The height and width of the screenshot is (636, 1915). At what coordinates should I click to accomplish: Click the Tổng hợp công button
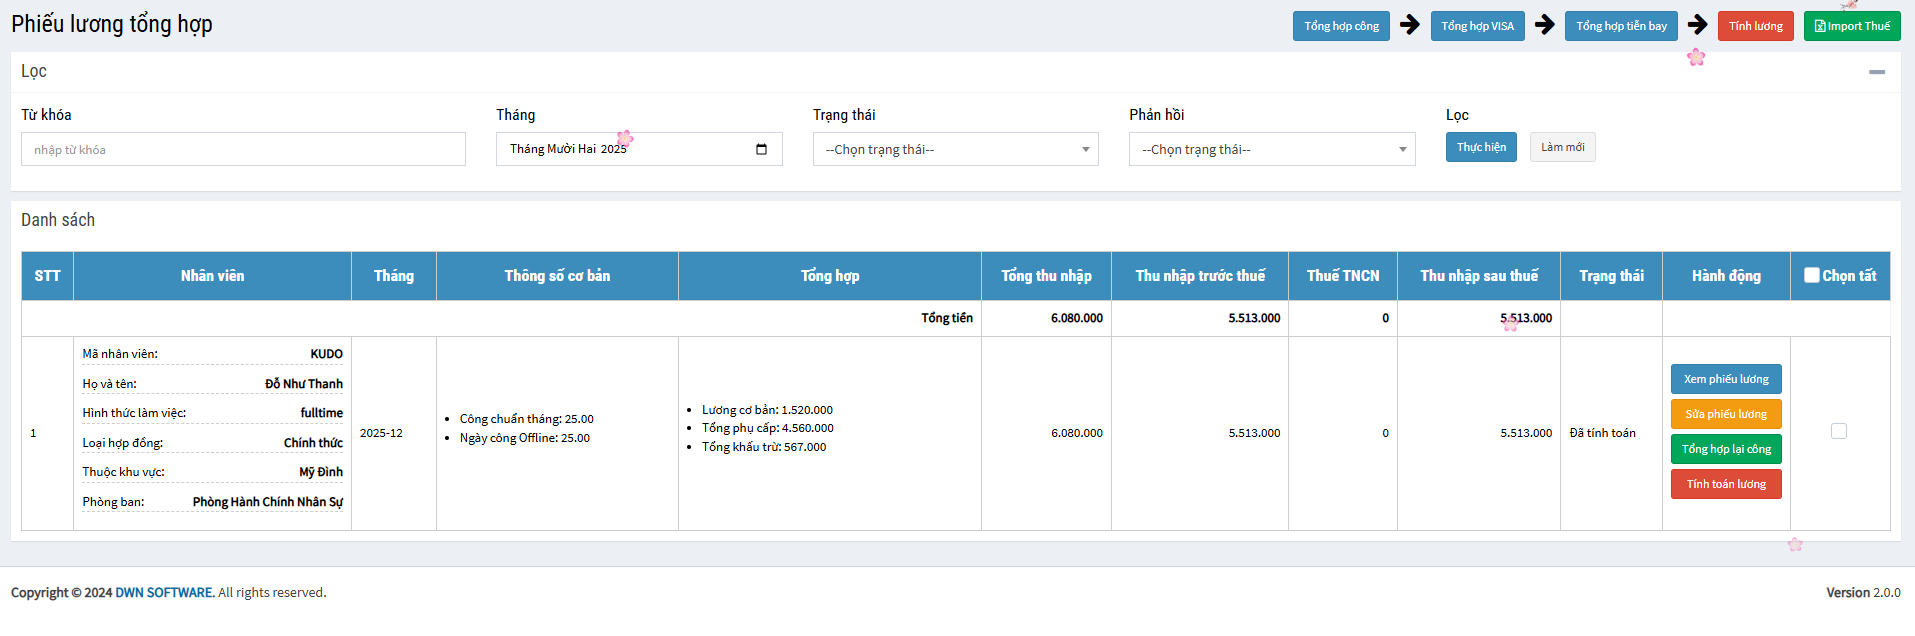click(1340, 26)
